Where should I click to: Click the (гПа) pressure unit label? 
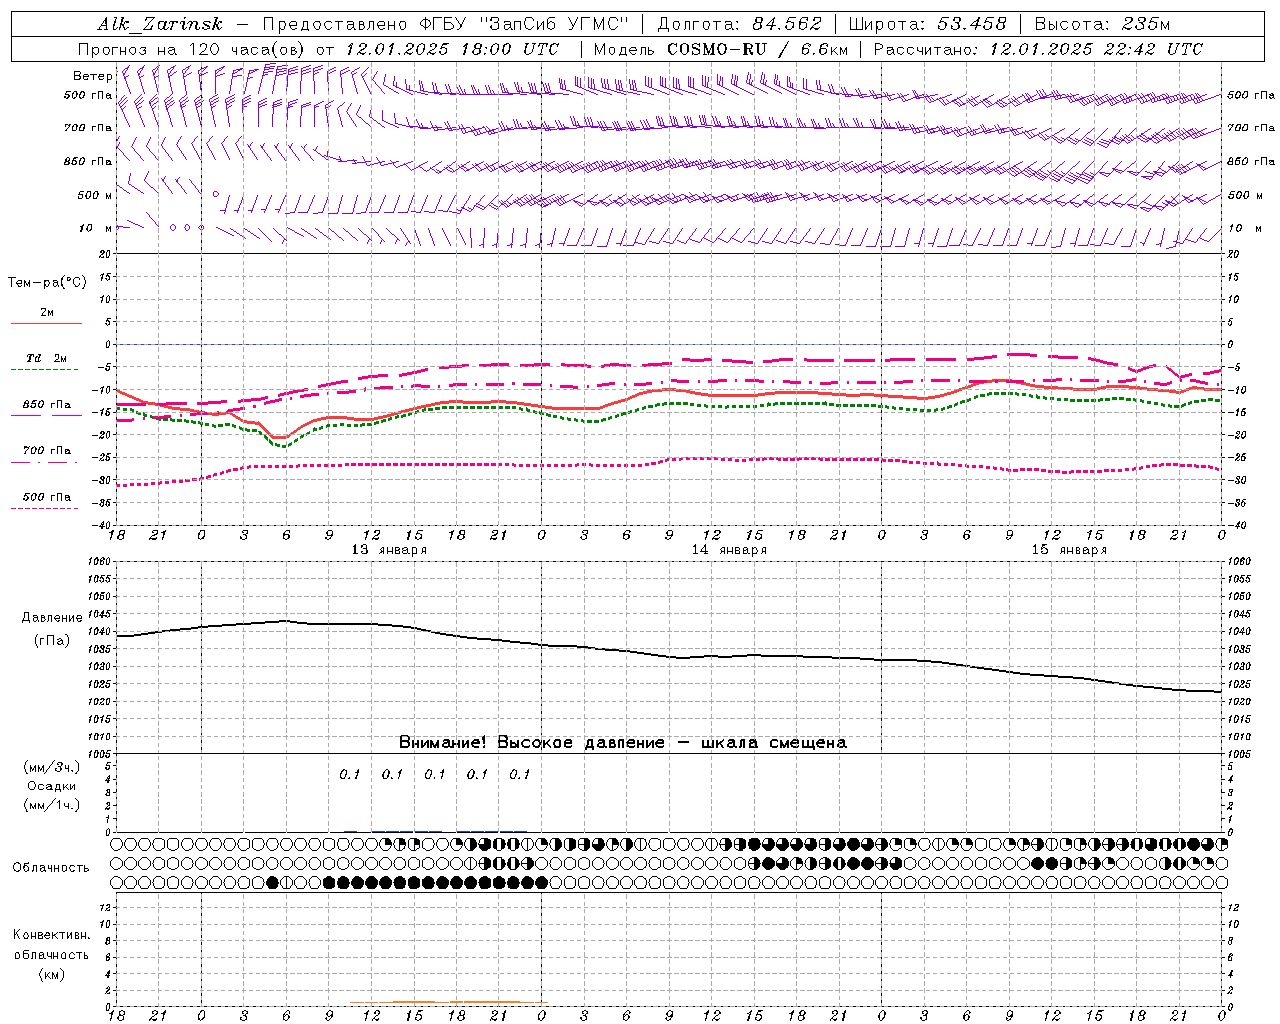[52, 641]
